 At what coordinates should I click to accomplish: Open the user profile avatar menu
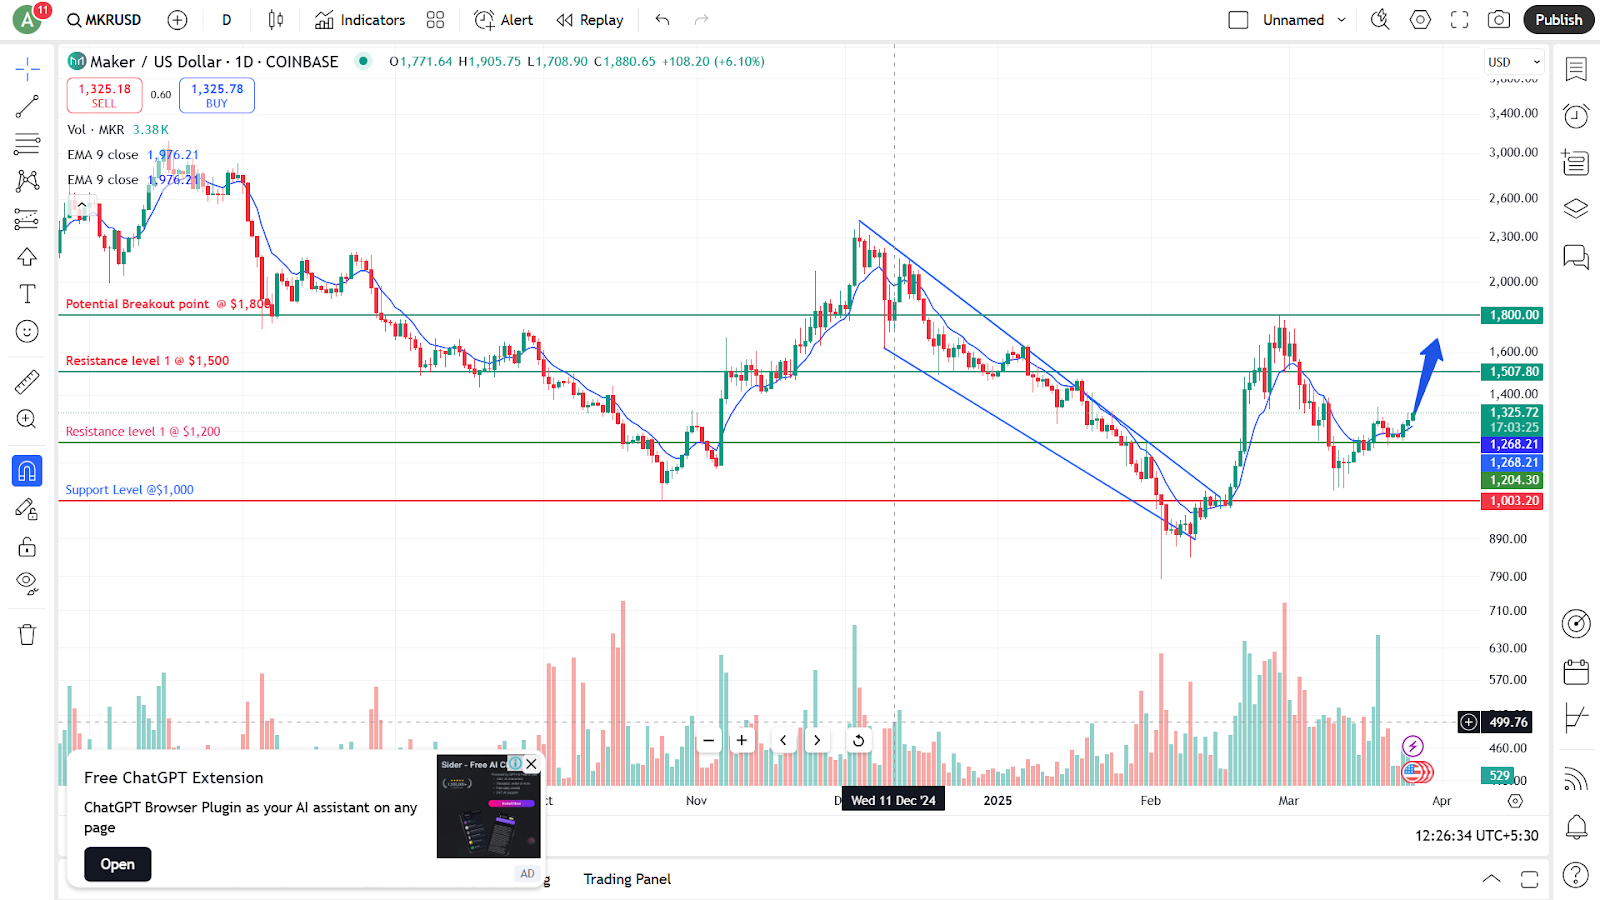tap(27, 18)
